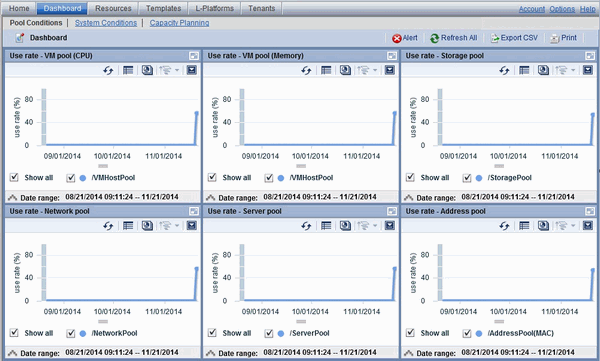Maximize the Server pool panel
Image resolution: width=600 pixels, height=361 pixels.
pos(392,211)
